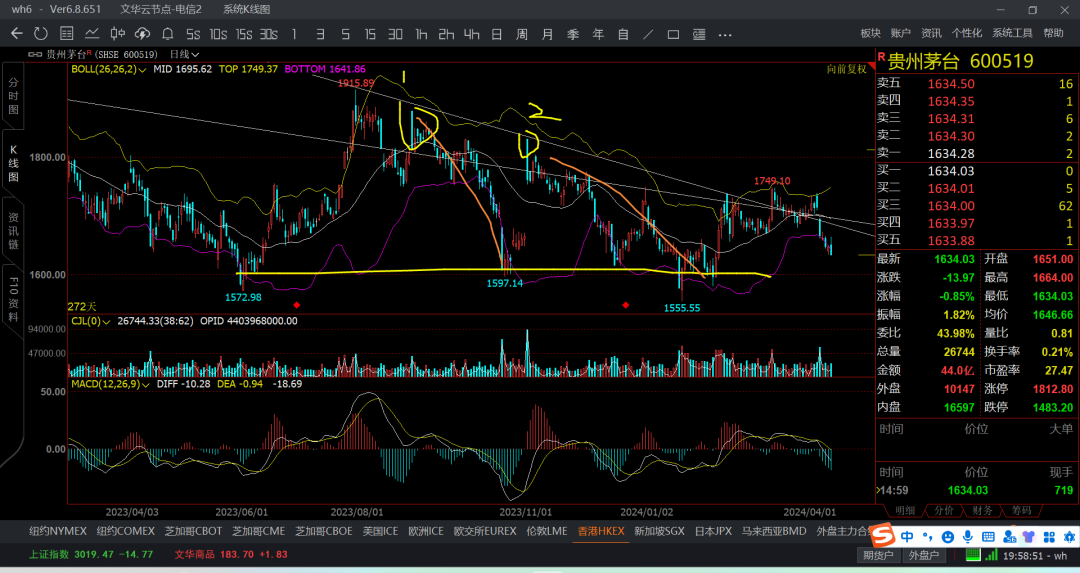Go back with the left arrow icon

pos(17,34)
